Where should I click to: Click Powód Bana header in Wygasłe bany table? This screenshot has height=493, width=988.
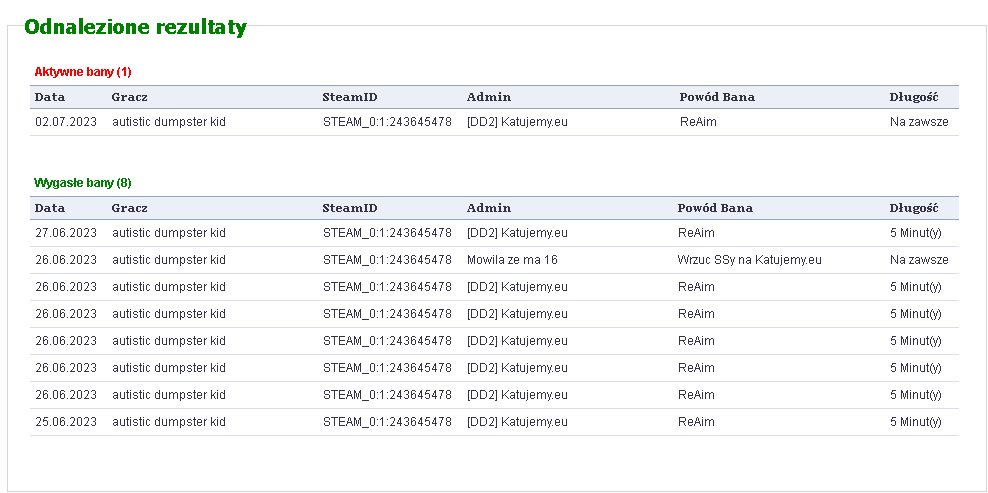pos(715,208)
